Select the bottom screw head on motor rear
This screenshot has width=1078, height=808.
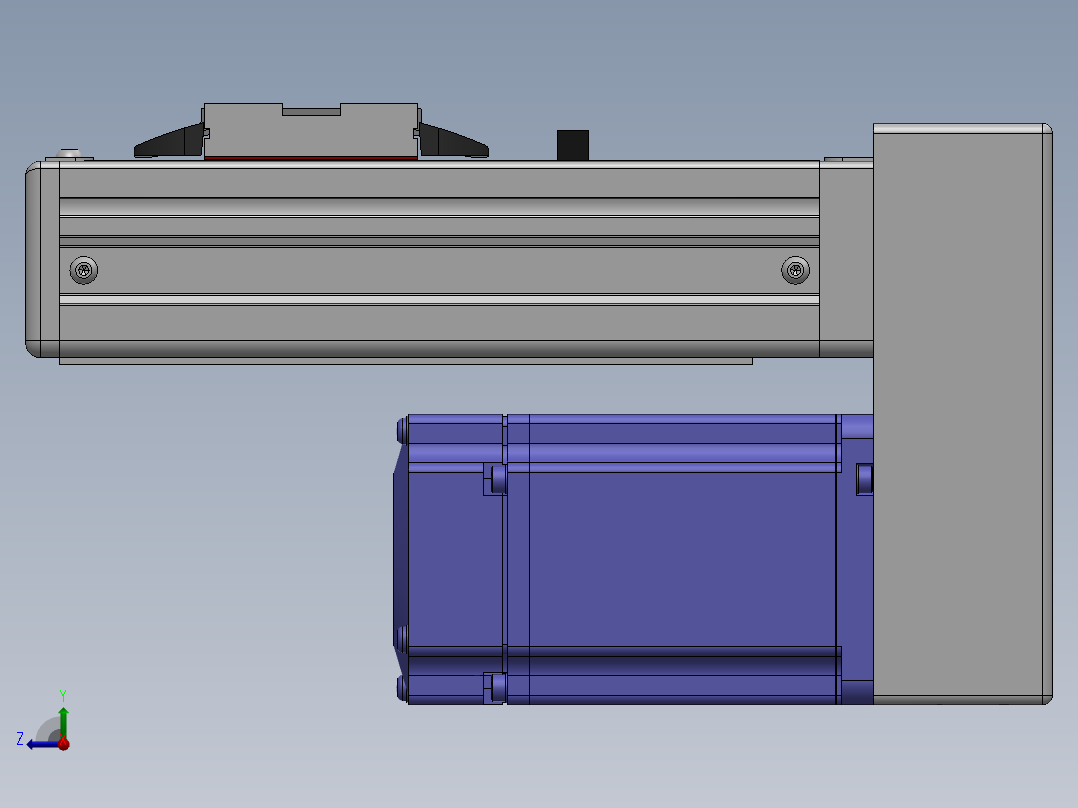pyautogui.click(x=402, y=688)
